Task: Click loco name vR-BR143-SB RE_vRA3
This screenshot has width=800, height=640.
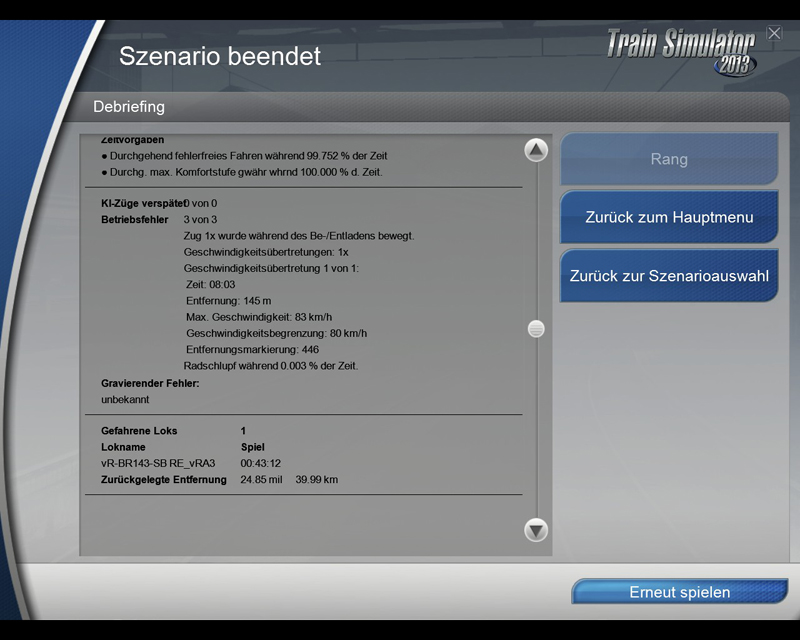Action: 158,463
